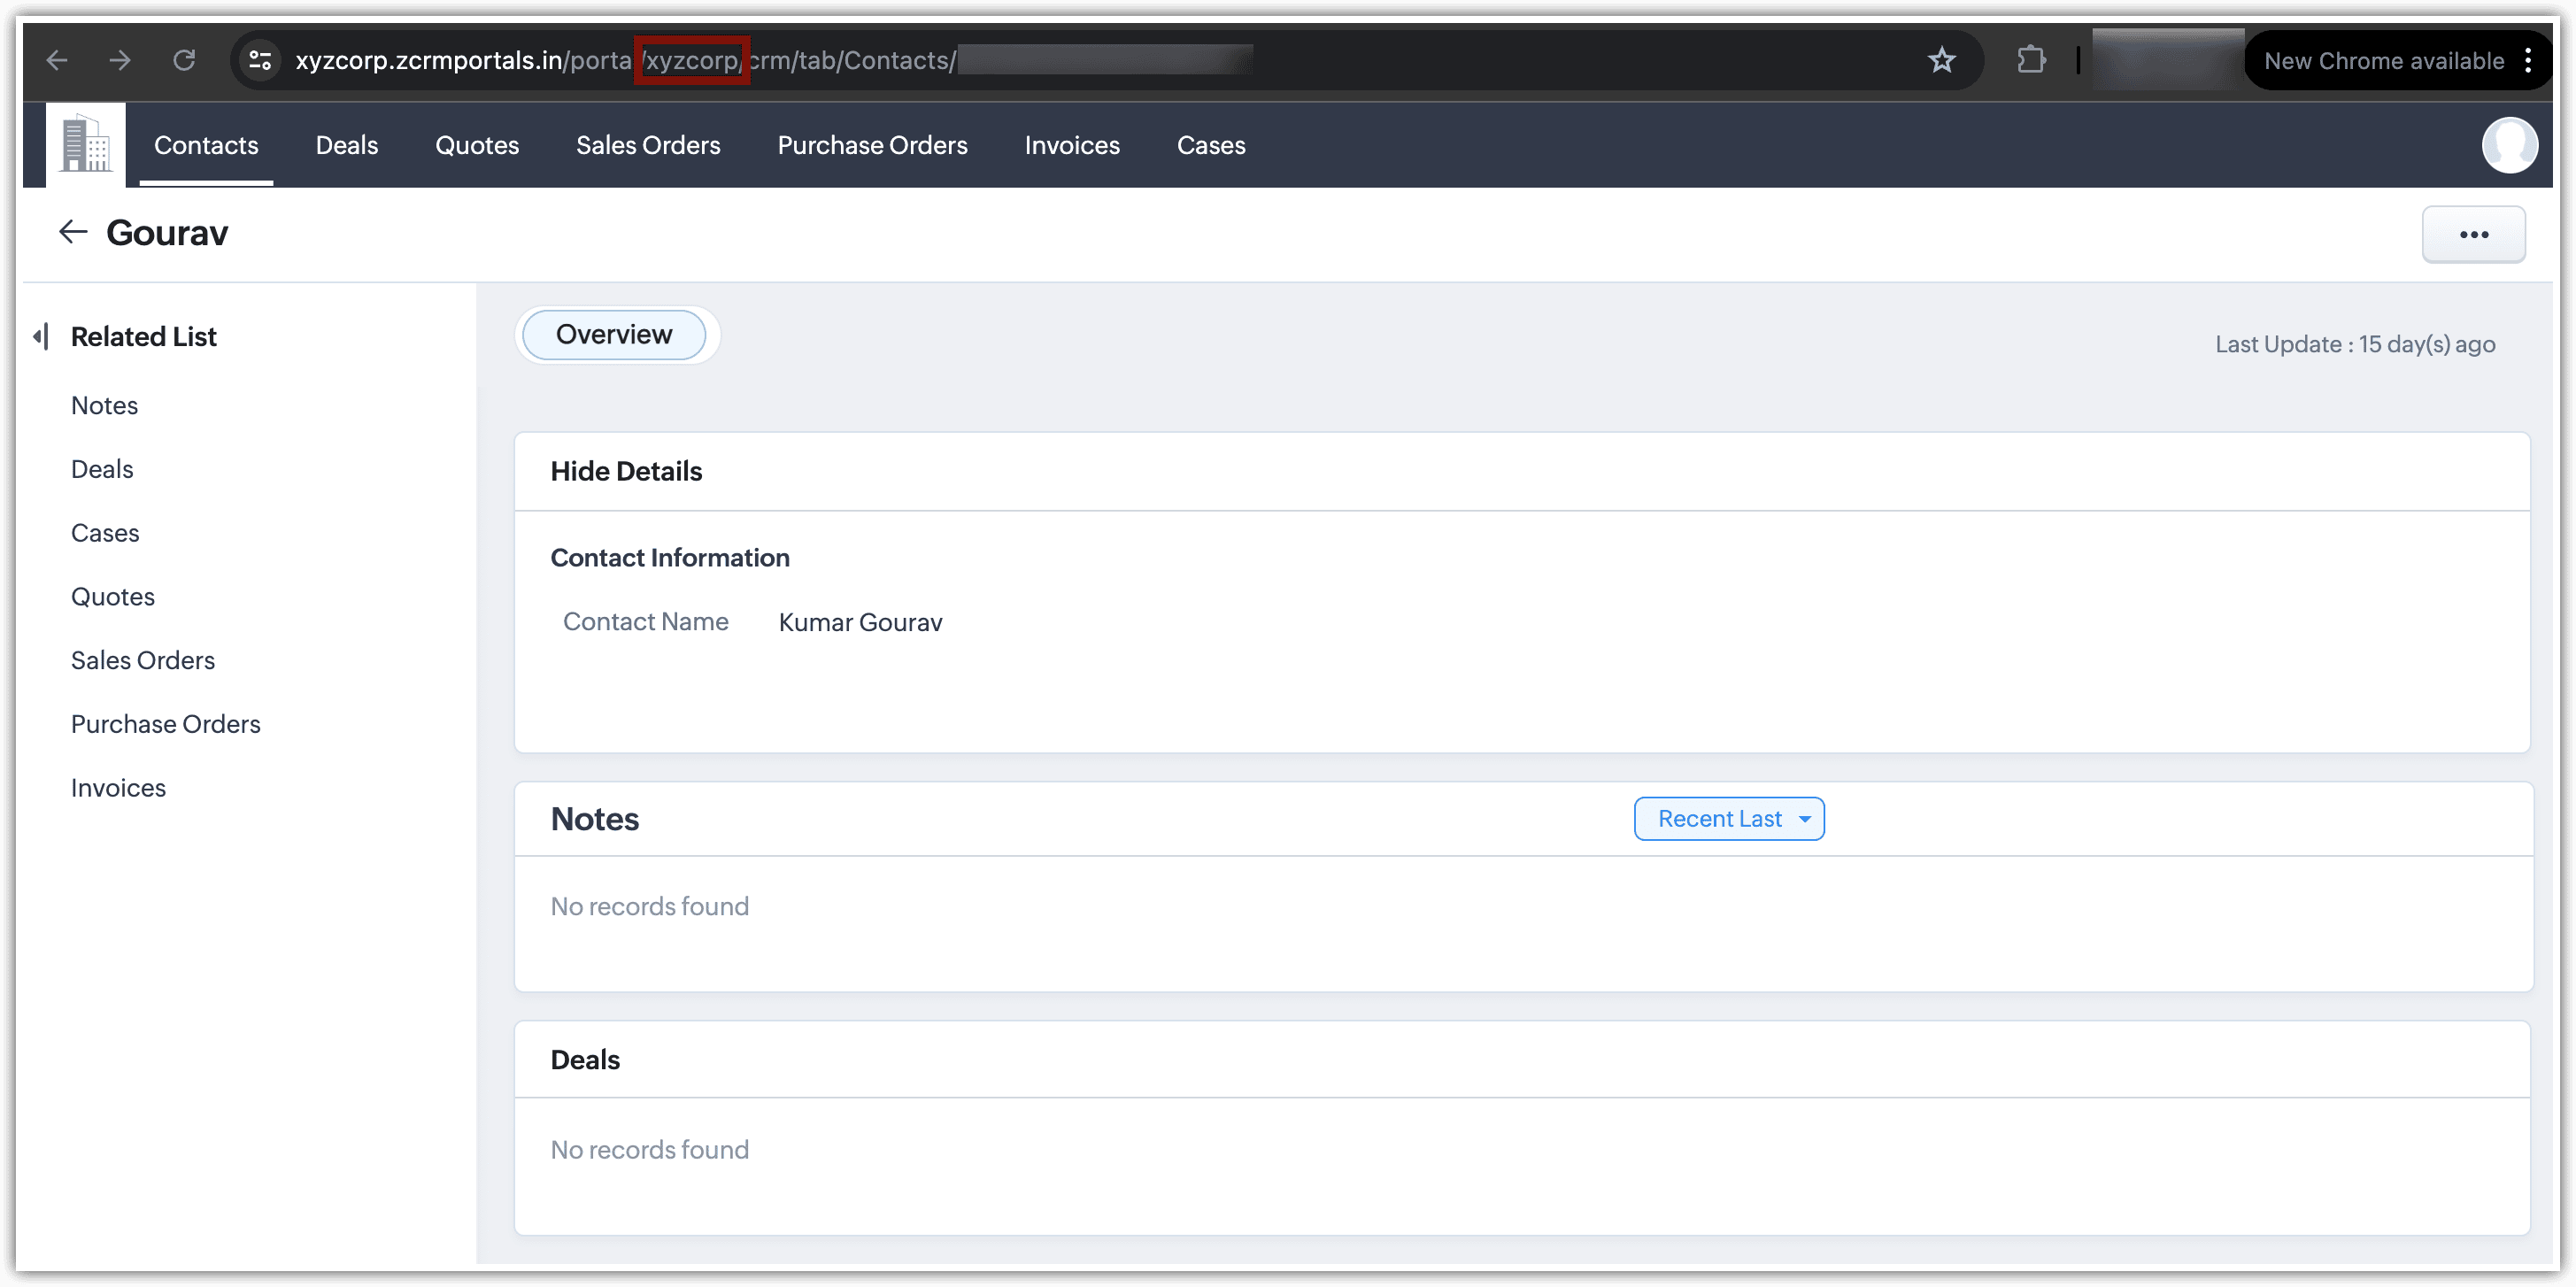Click the browser back arrow
Viewport: 2576px width, 1287px height.
[x=57, y=60]
